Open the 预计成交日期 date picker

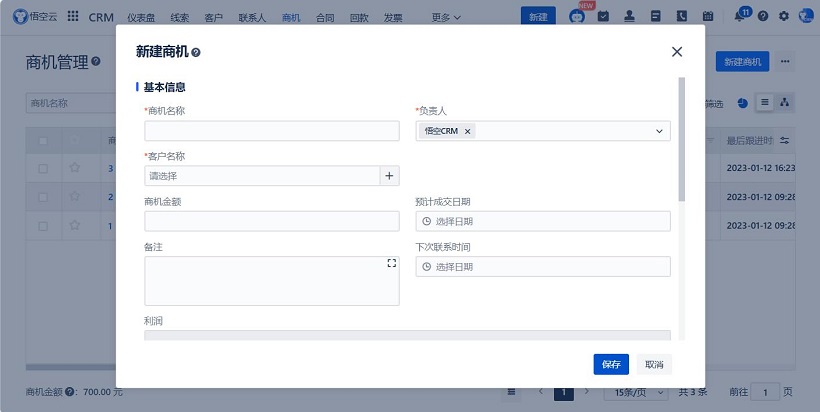pyautogui.click(x=543, y=221)
